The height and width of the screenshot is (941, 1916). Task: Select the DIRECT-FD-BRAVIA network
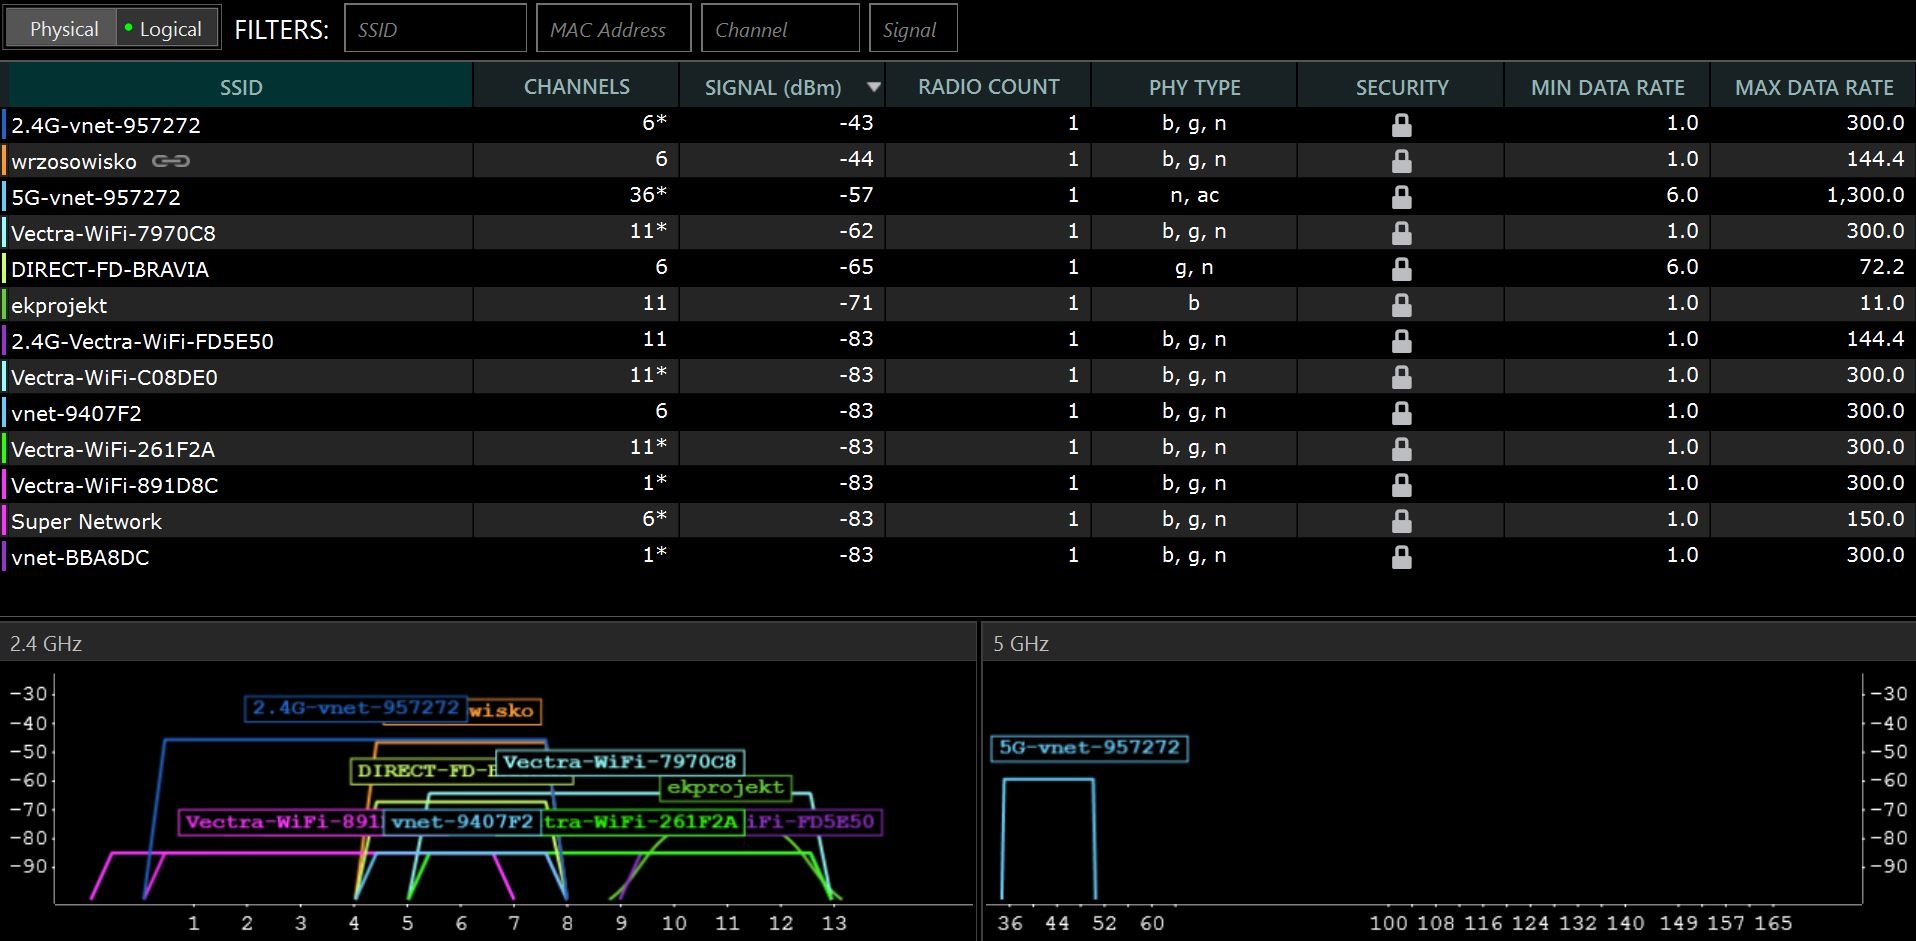(958, 268)
